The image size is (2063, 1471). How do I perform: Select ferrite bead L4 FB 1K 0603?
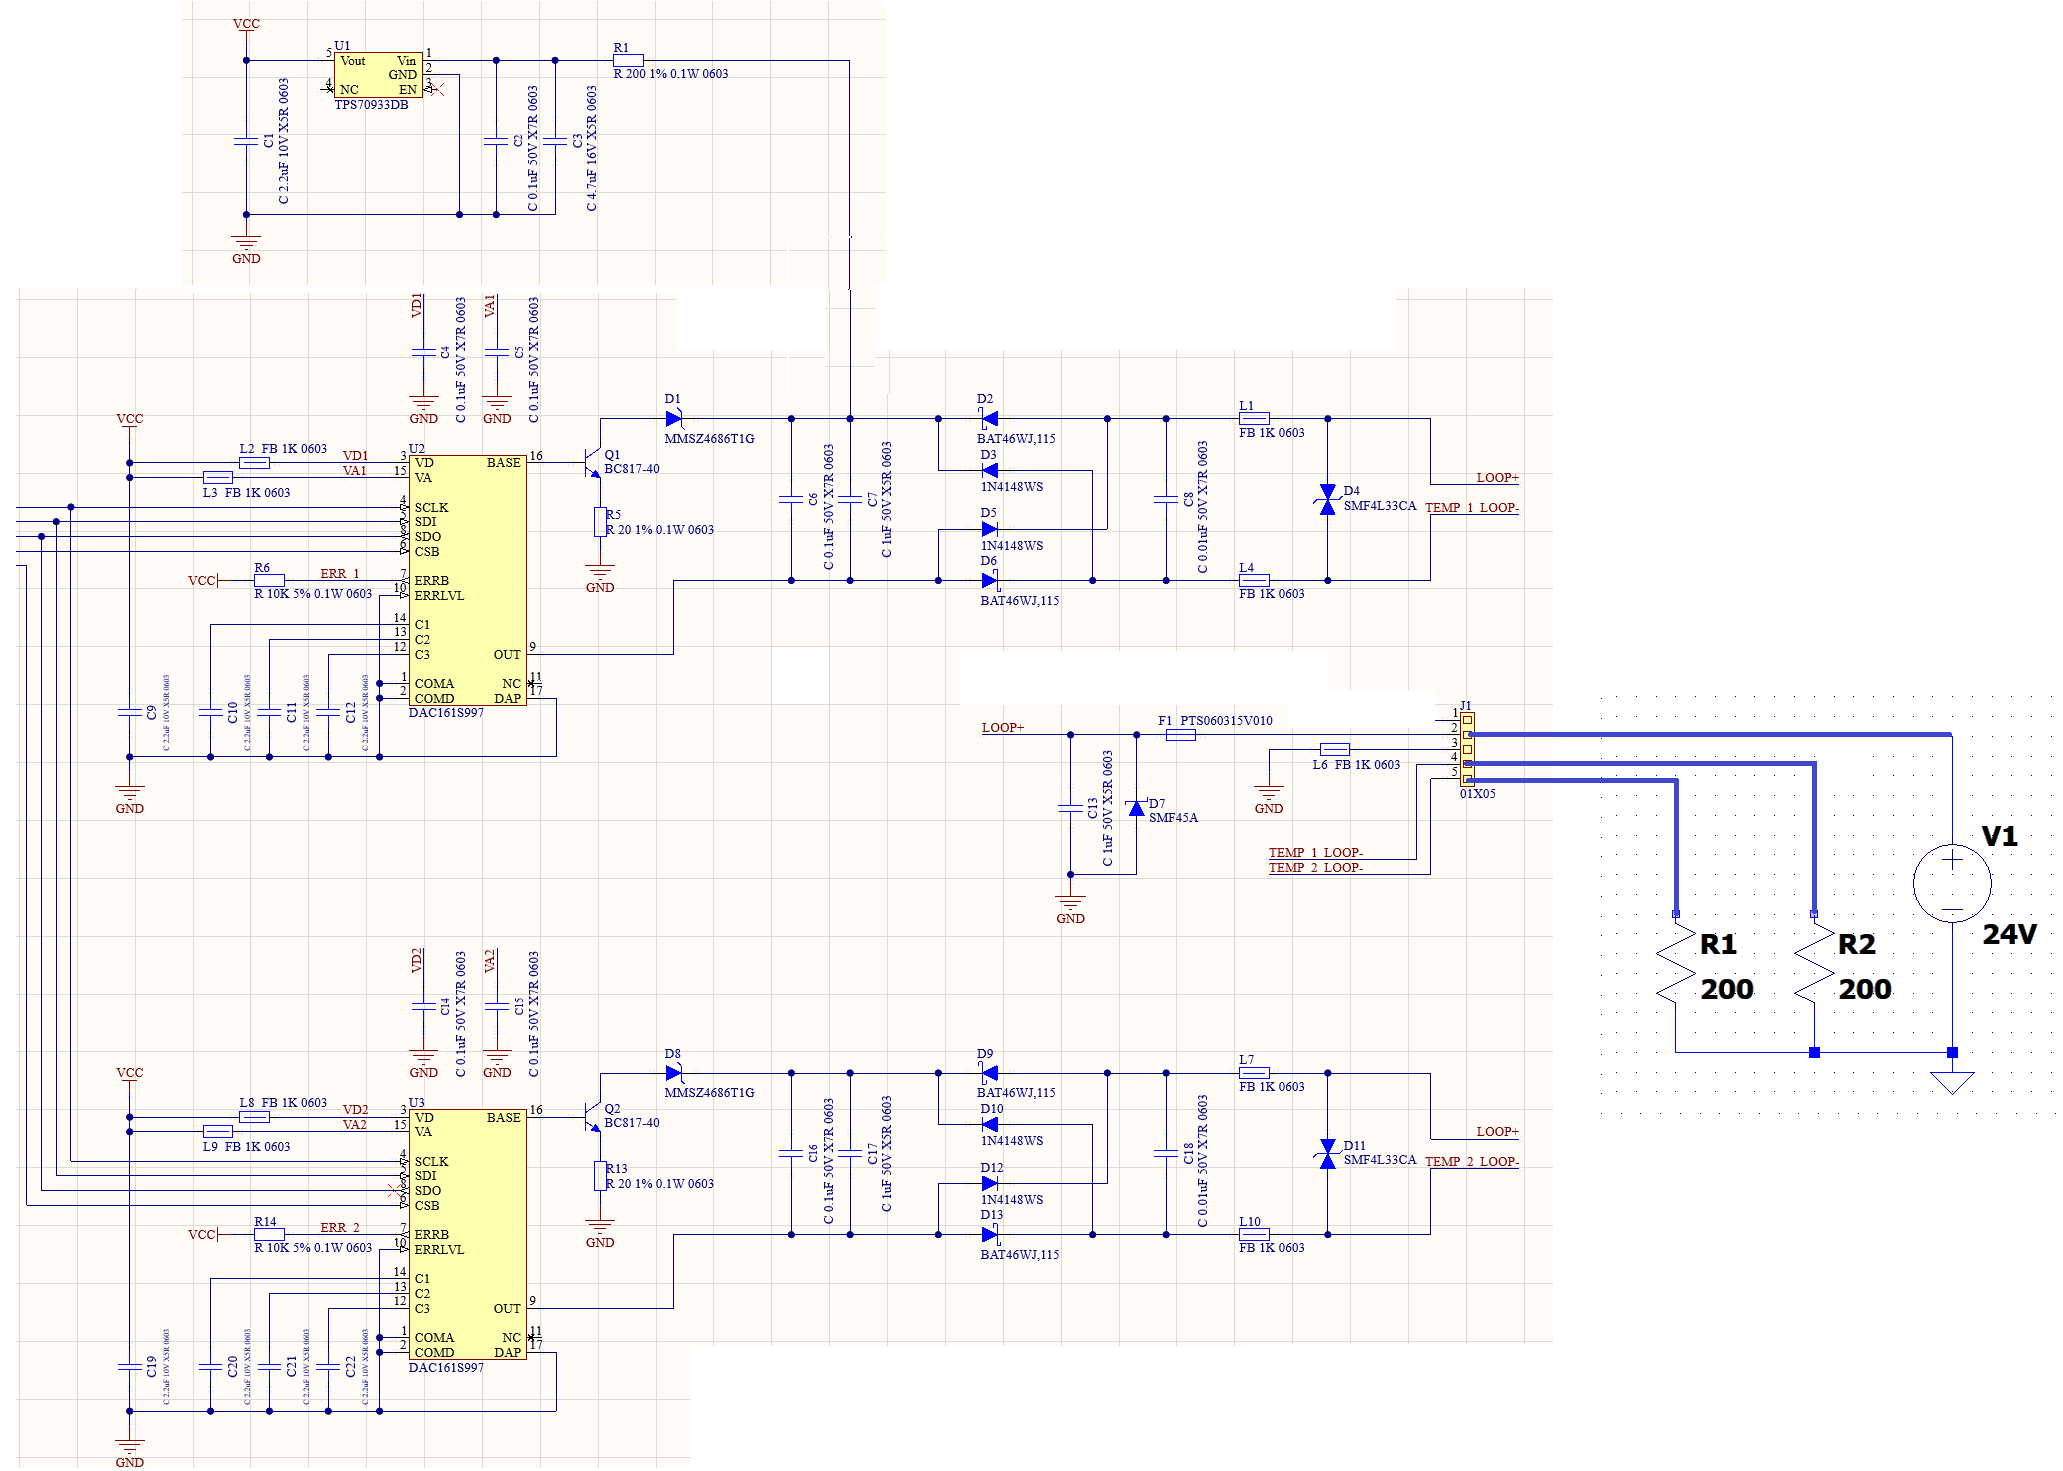(x=1254, y=580)
